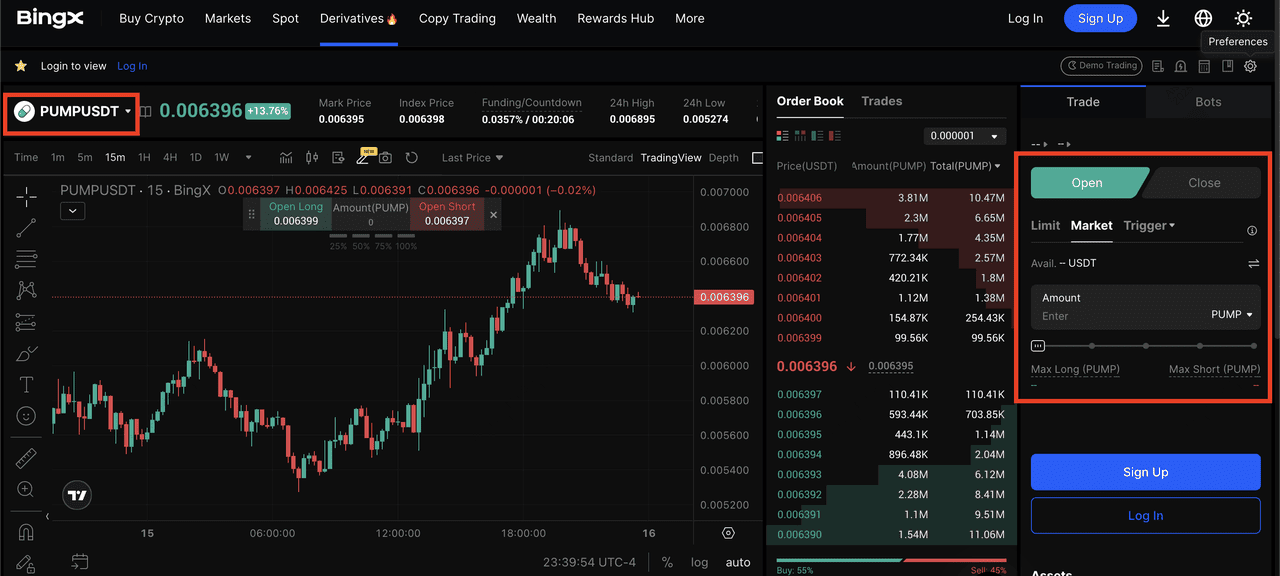Open the Derivatives menu
This screenshot has height=576, width=1280.
[x=359, y=18]
